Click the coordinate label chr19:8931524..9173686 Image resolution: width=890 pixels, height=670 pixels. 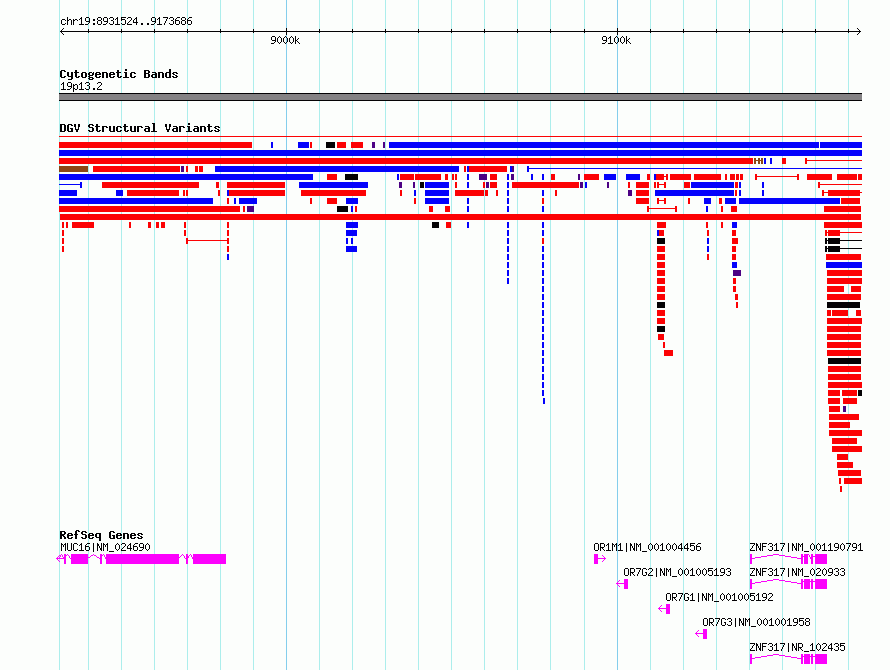click(126, 22)
